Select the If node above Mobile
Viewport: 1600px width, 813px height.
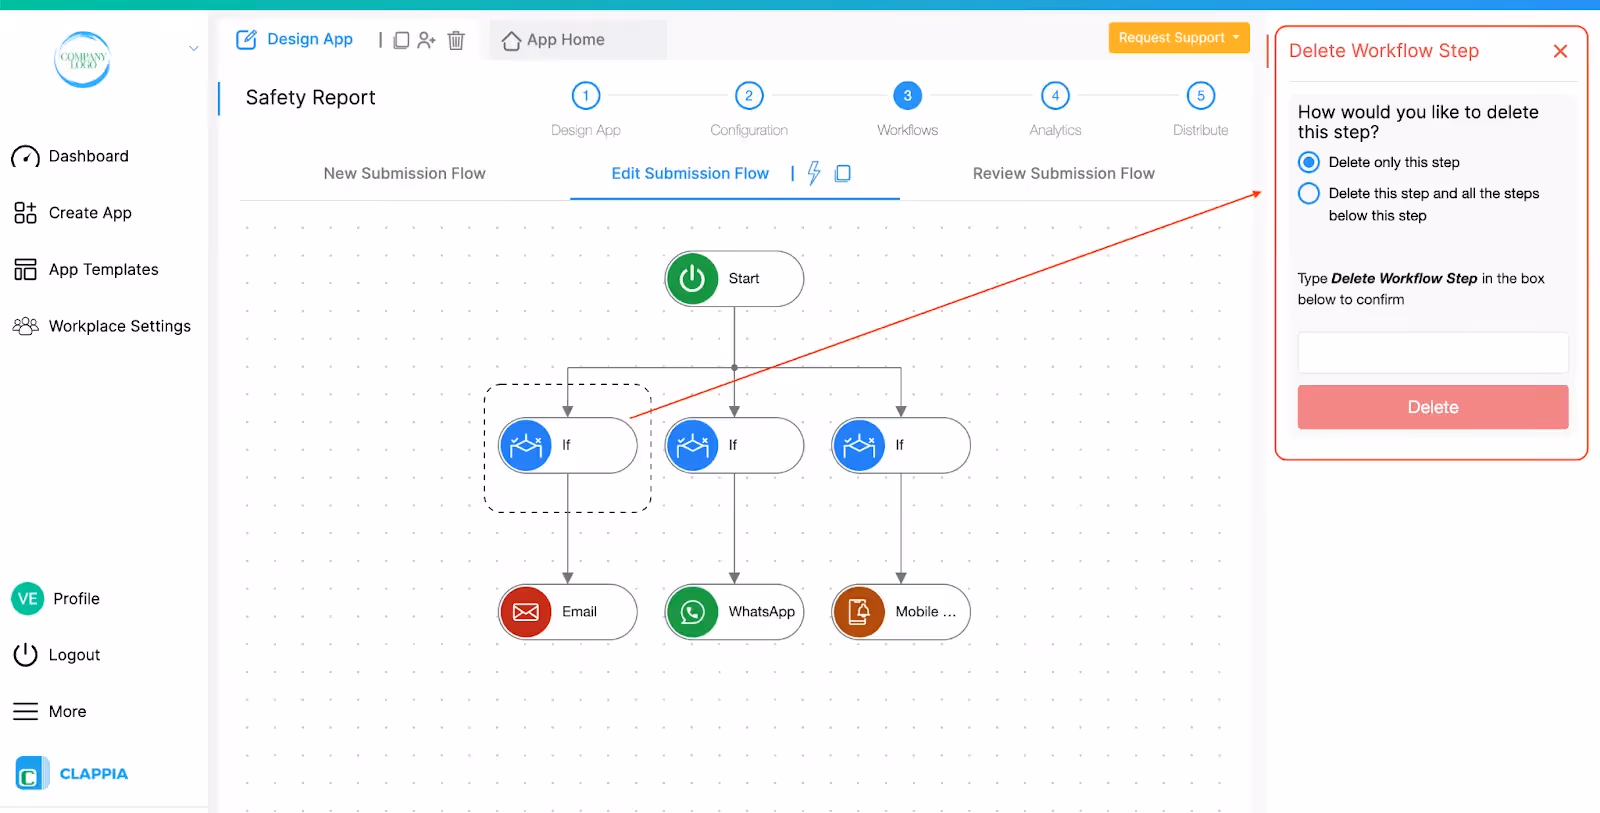[x=901, y=446]
